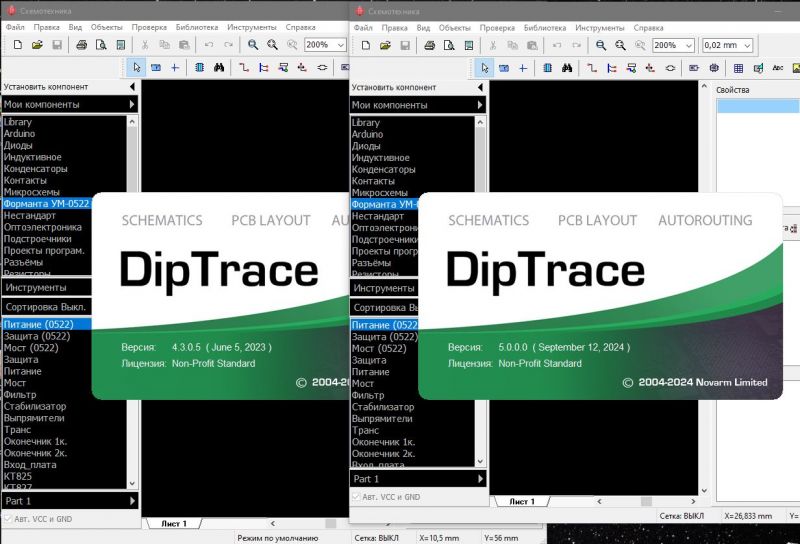Image resolution: width=800 pixels, height=544 pixels.
Task: Click Сортировка Выкл. button in DipTrace 4.3 window
Action: tap(47, 307)
